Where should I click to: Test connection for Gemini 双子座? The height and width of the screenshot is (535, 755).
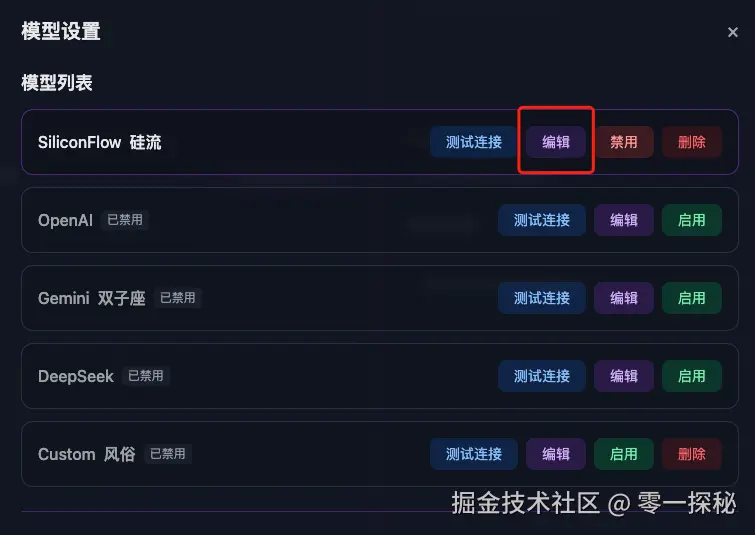tap(542, 298)
